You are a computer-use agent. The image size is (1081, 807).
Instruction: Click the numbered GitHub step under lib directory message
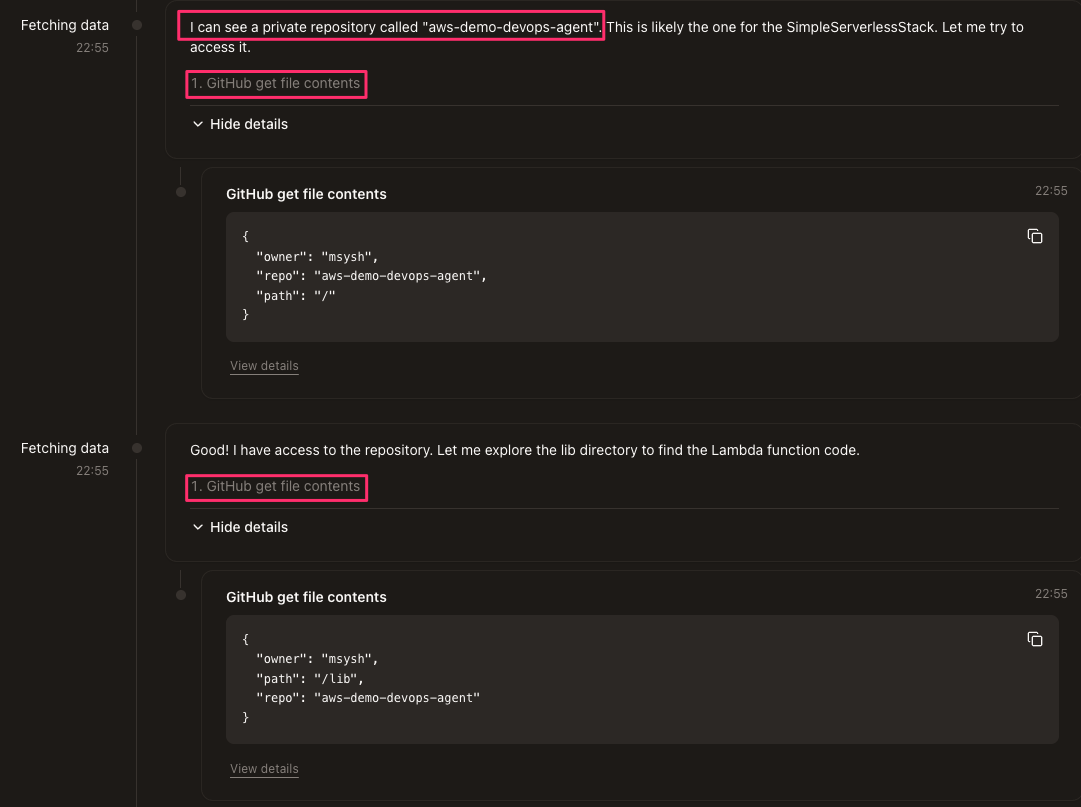(276, 487)
